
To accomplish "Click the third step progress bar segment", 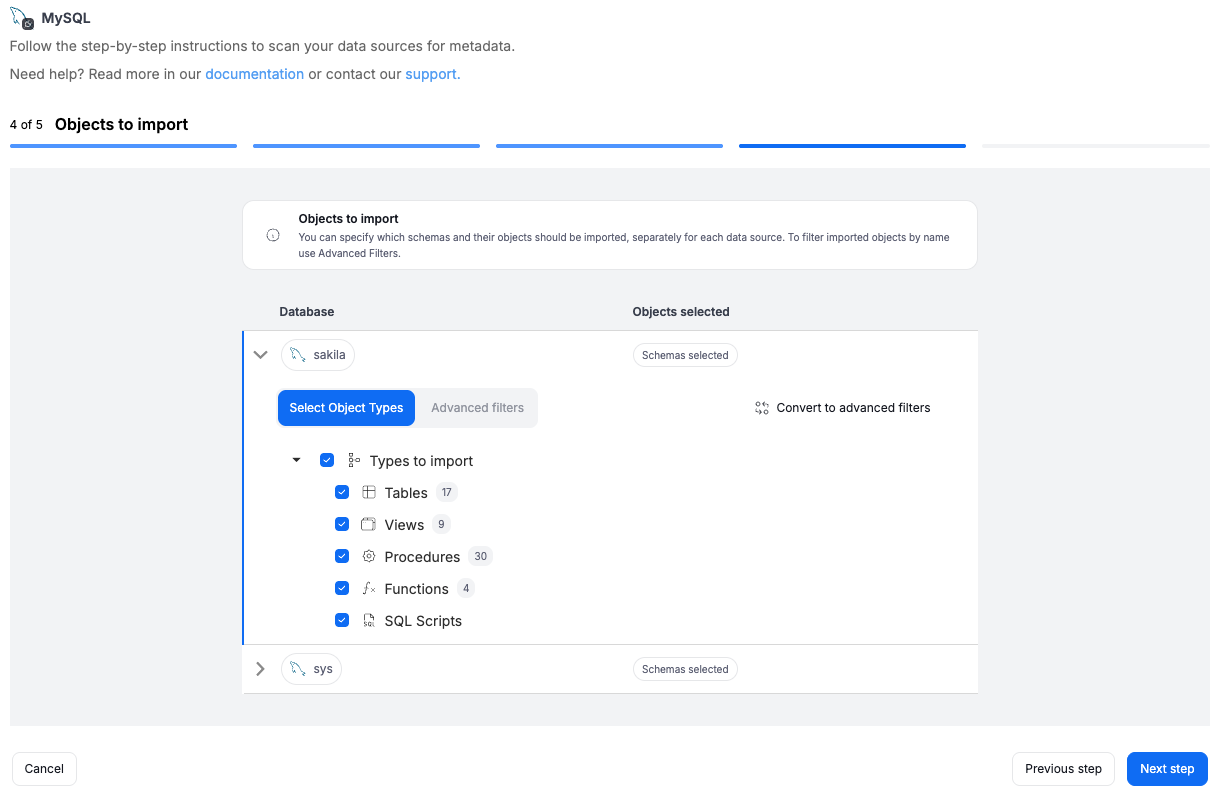I will [609, 146].
